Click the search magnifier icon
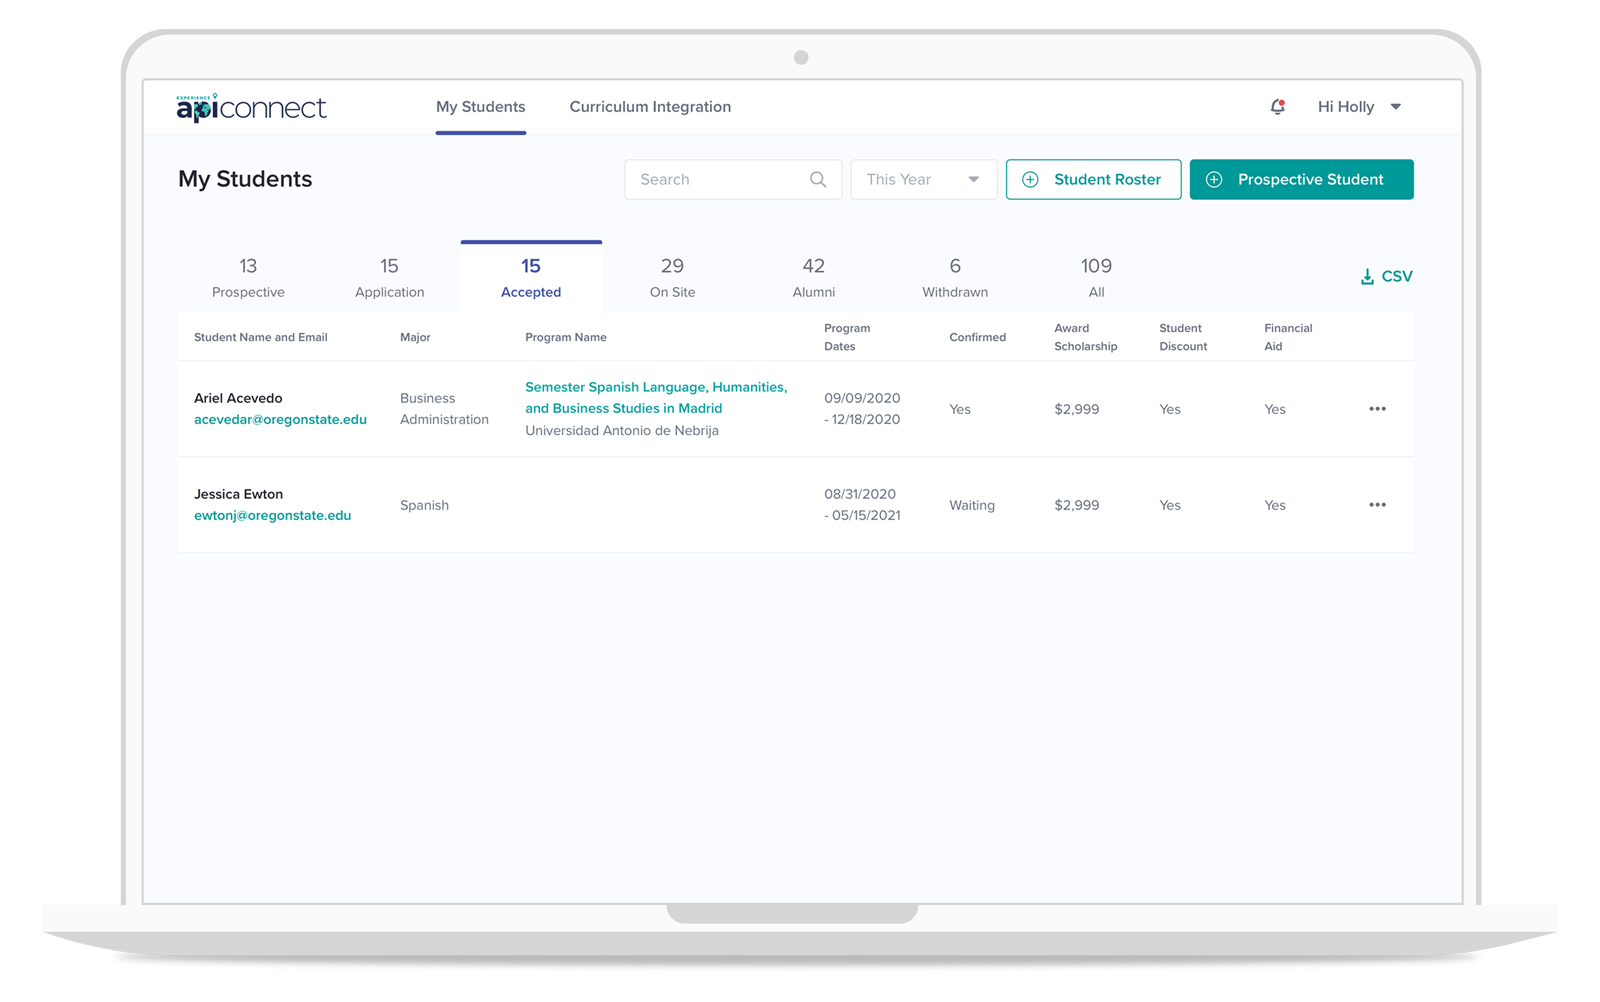Screen dimensions: 1600x1002 tap(818, 180)
